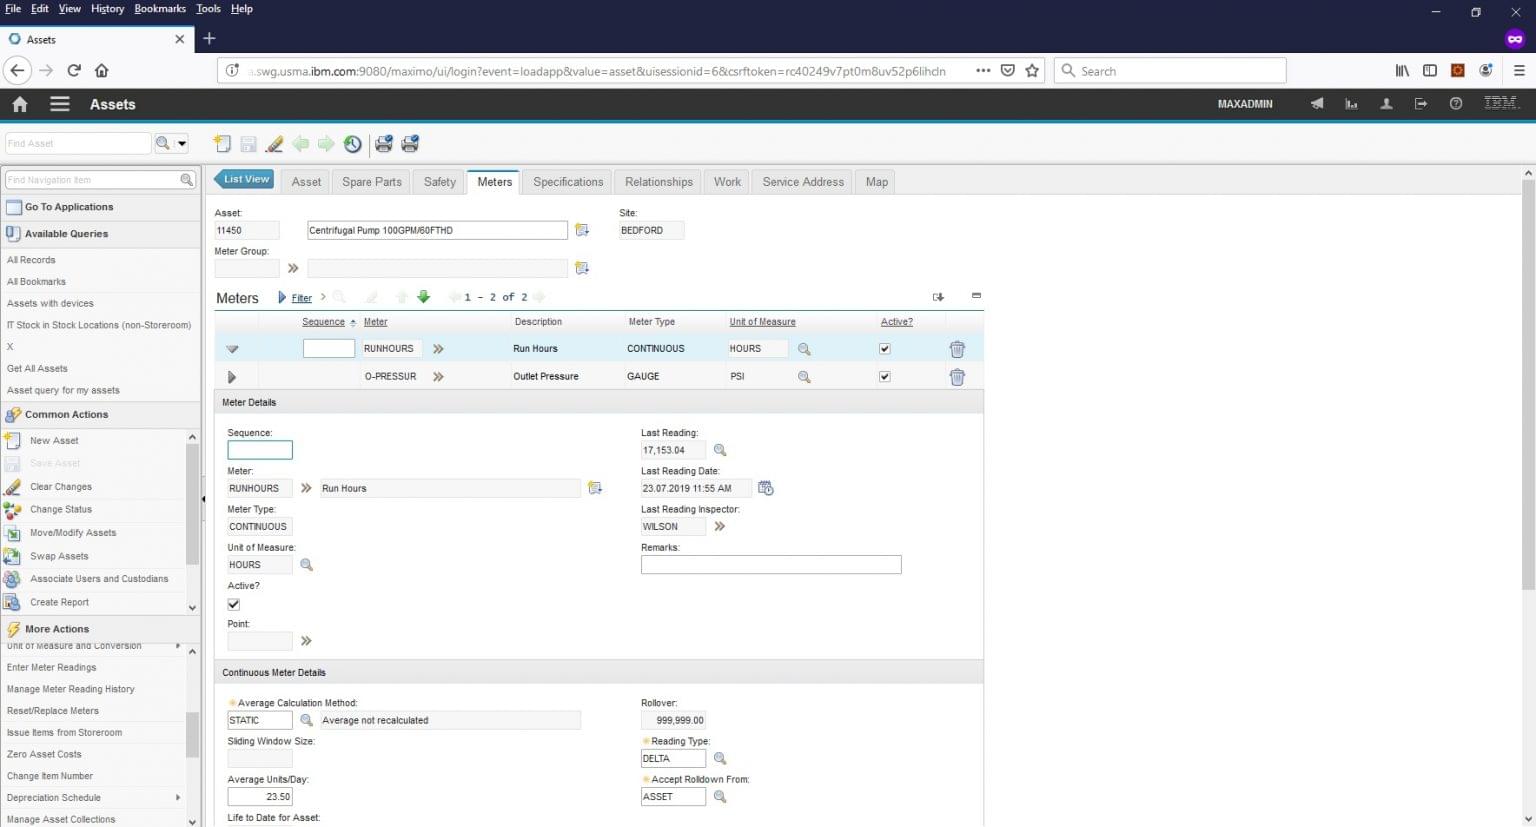Create a new asset using the toolbar icon
Screen dimensions: 1536x827
pos(222,144)
